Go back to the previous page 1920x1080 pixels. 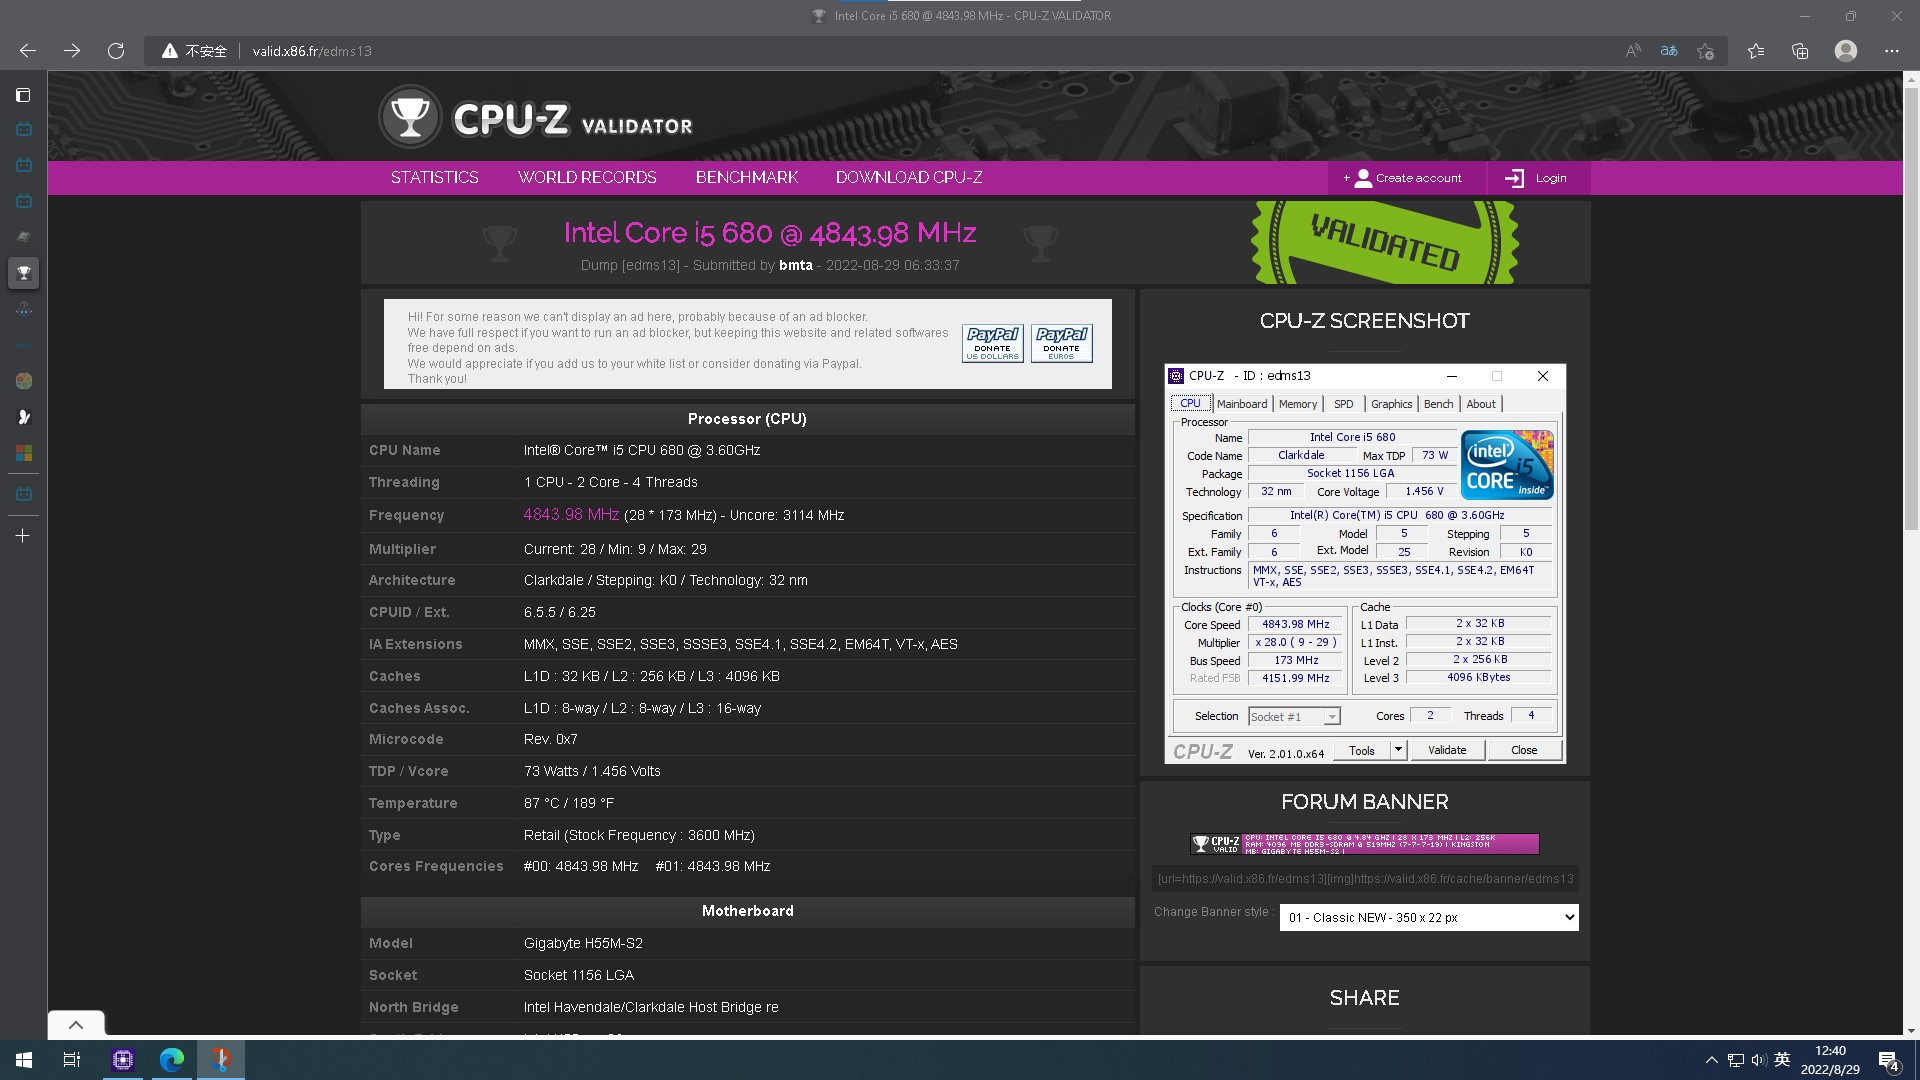coord(28,51)
